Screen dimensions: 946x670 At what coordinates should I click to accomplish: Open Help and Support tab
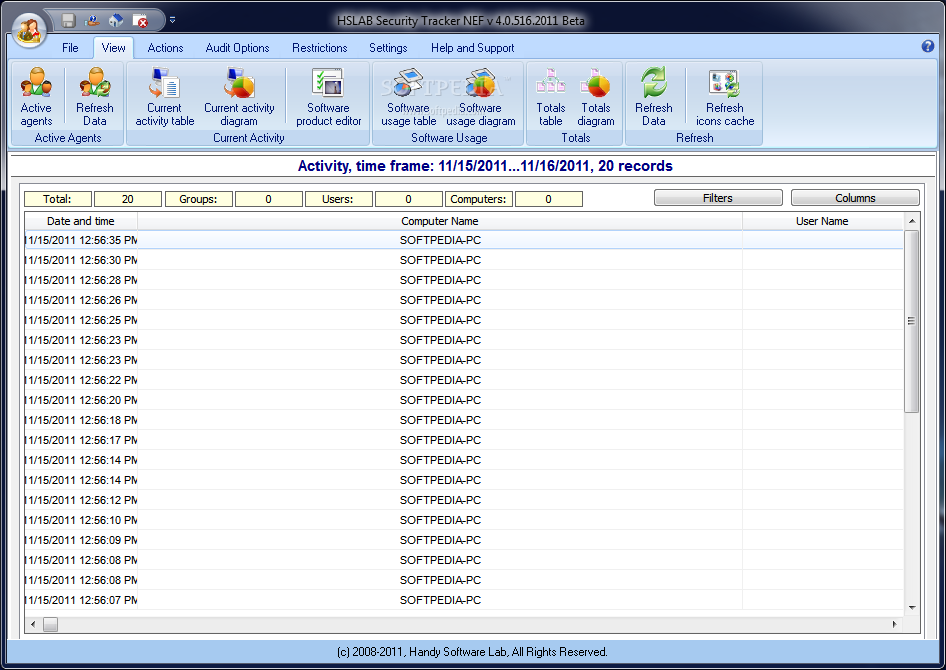pos(472,48)
